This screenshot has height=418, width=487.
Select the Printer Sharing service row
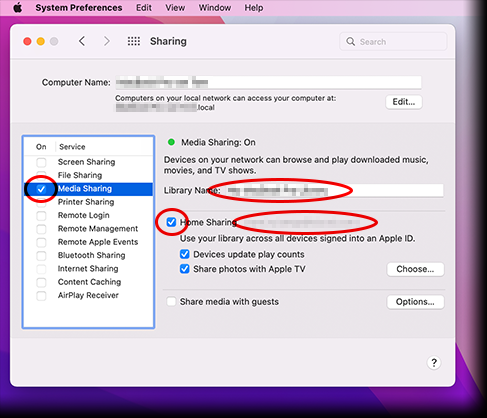tap(88, 202)
